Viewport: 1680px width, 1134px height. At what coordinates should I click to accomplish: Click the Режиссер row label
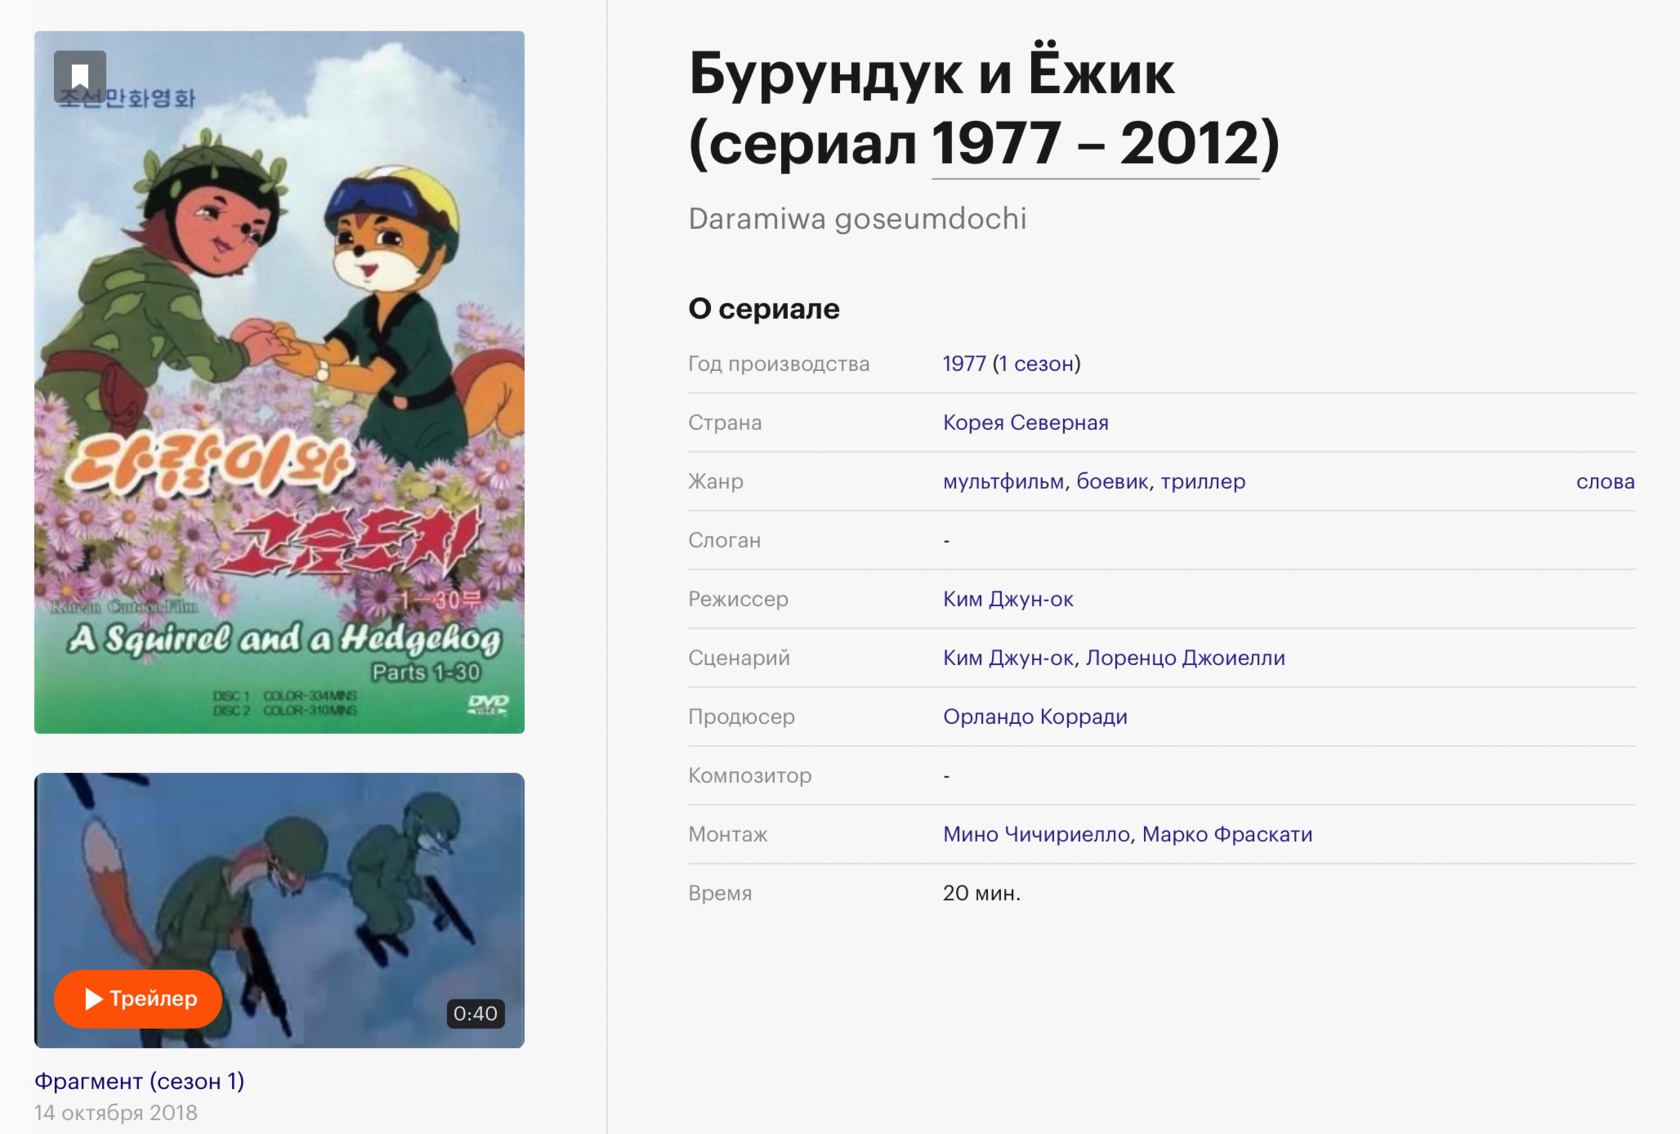738,599
